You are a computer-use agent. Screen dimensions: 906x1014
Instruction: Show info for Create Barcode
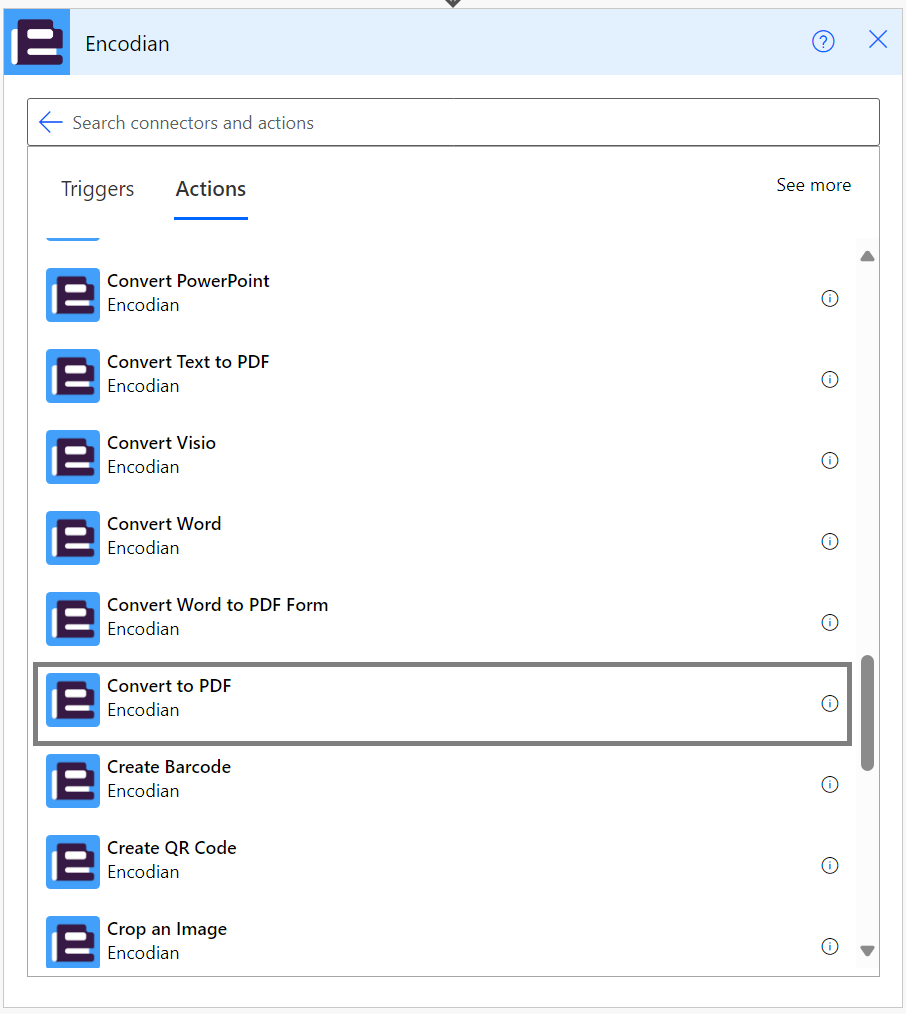[830, 784]
